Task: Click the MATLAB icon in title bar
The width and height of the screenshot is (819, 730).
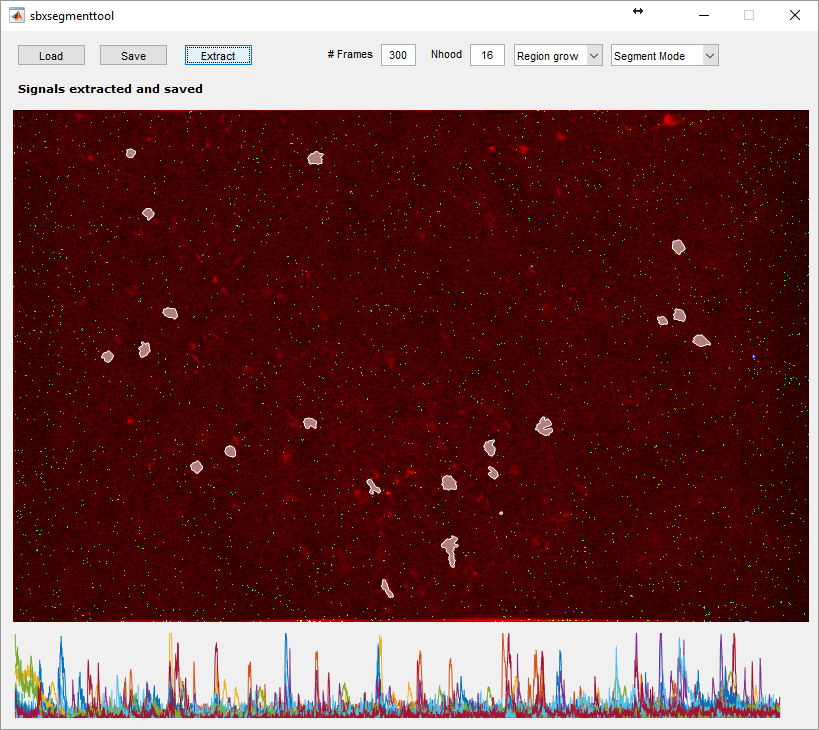Action: 17,16
